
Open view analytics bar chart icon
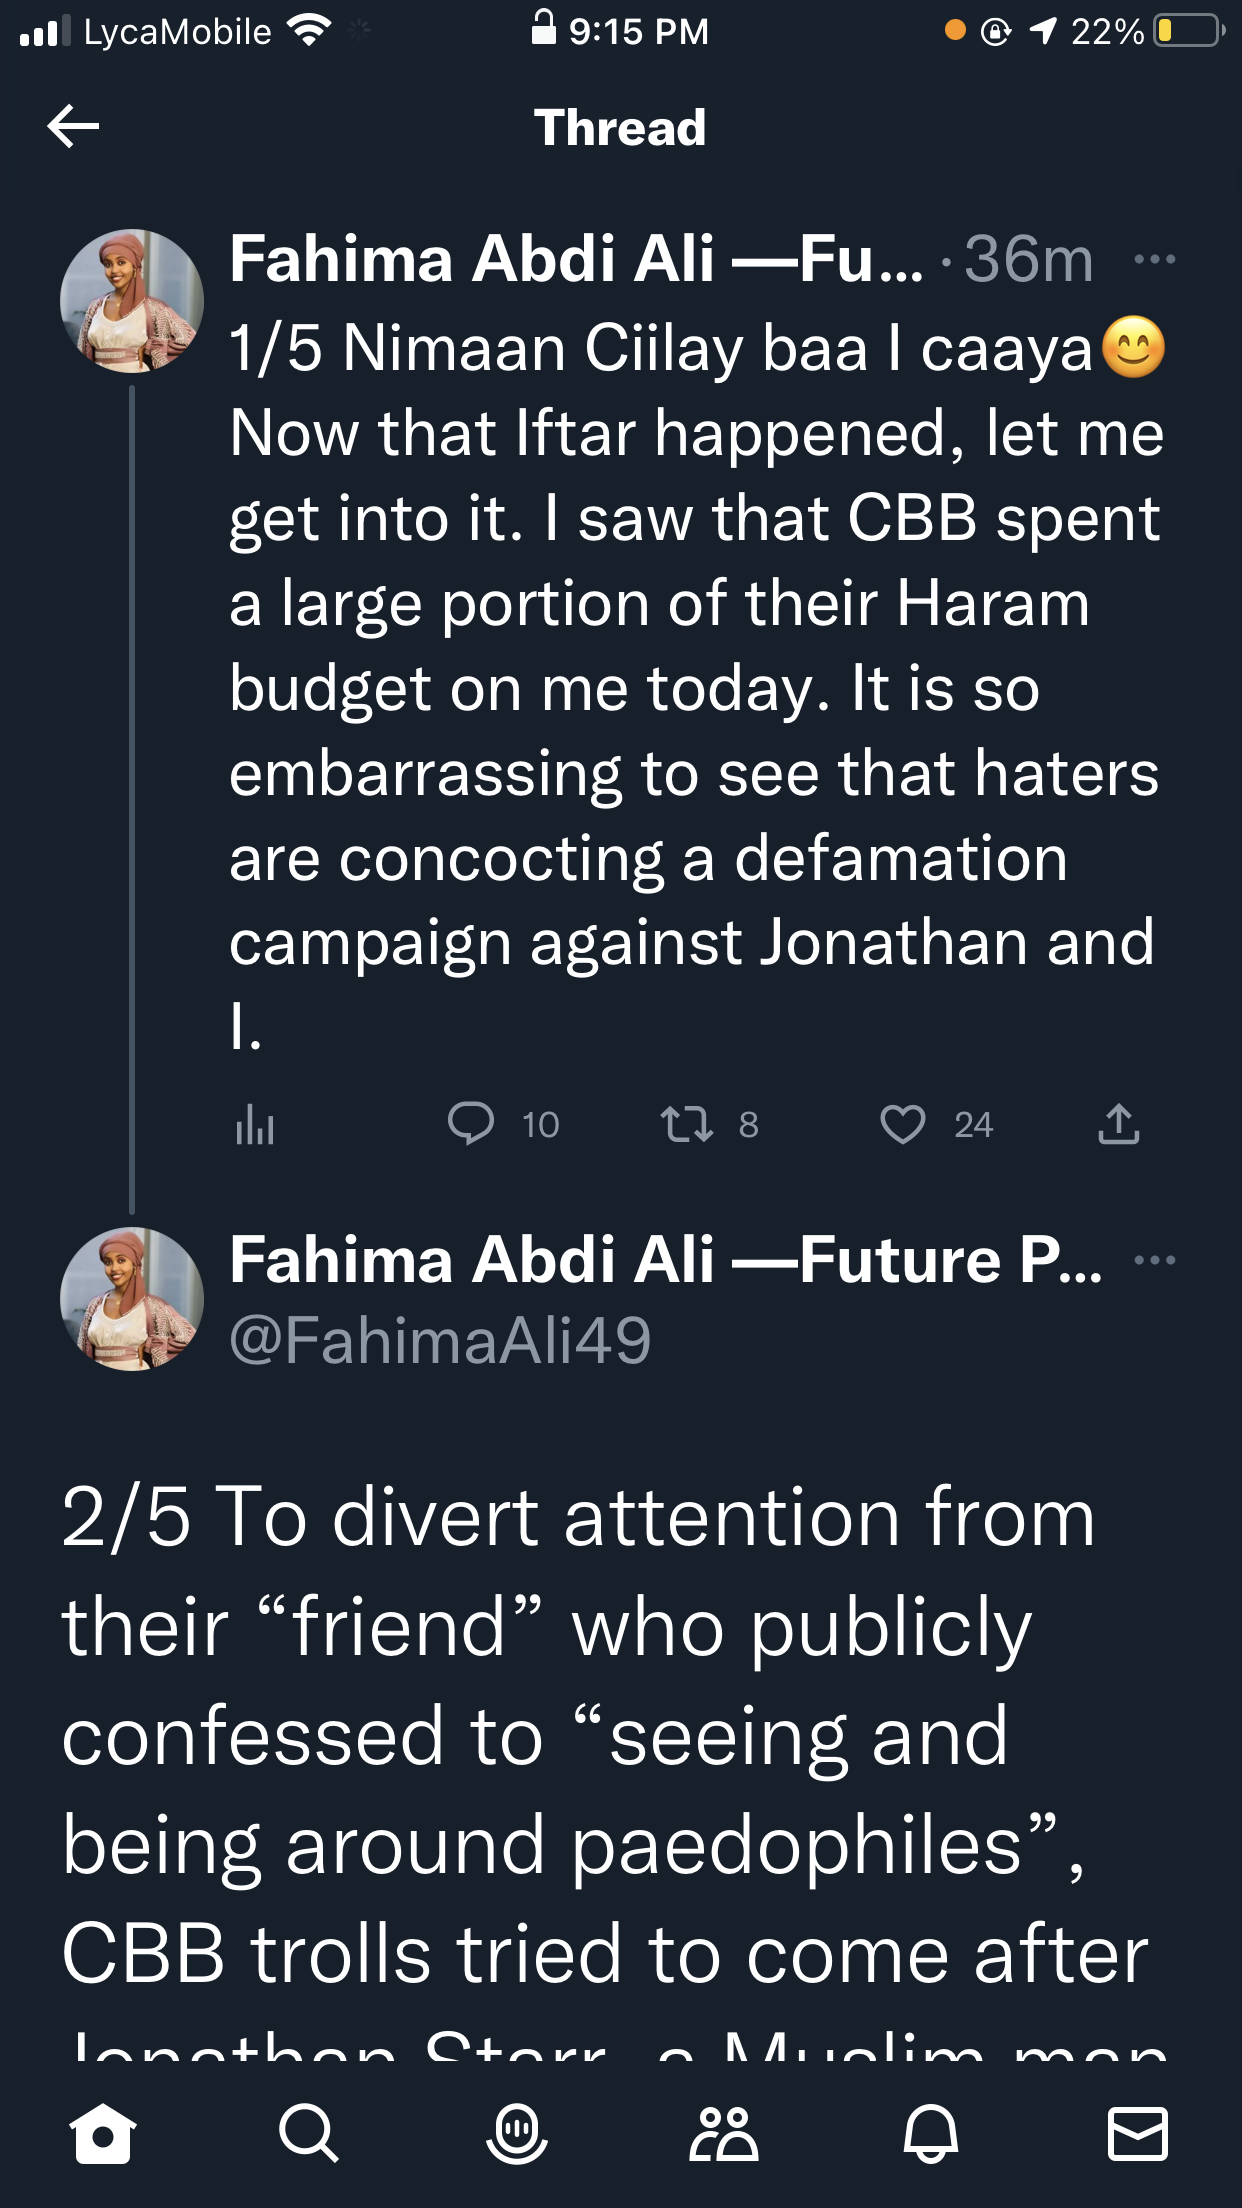(x=254, y=1124)
